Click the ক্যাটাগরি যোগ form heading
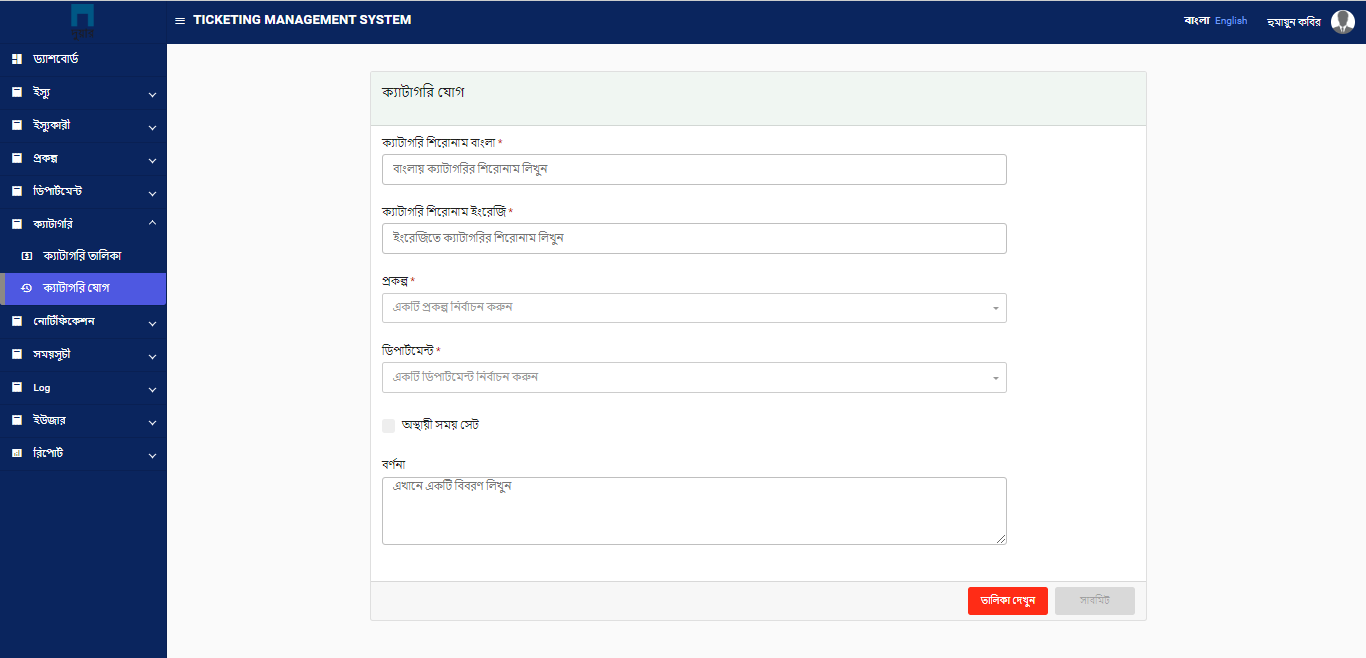1366x658 pixels. point(423,92)
